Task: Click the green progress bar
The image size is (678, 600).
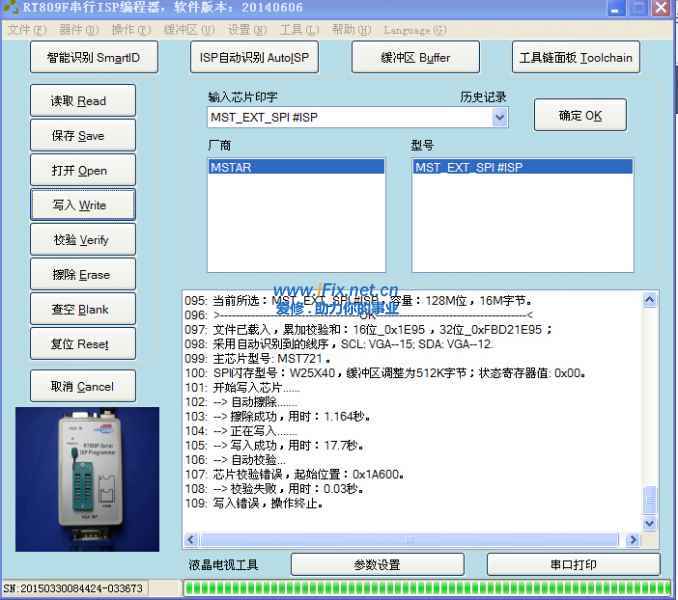Action: (x=428, y=588)
